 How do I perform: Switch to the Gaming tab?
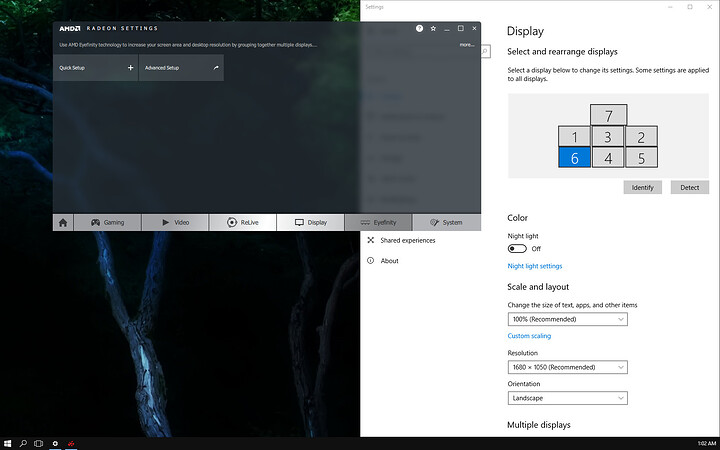click(107, 223)
